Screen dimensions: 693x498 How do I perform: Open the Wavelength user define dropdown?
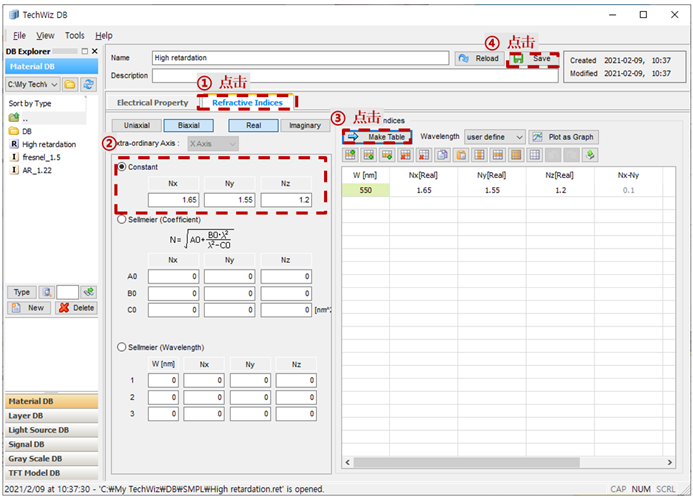click(494, 137)
